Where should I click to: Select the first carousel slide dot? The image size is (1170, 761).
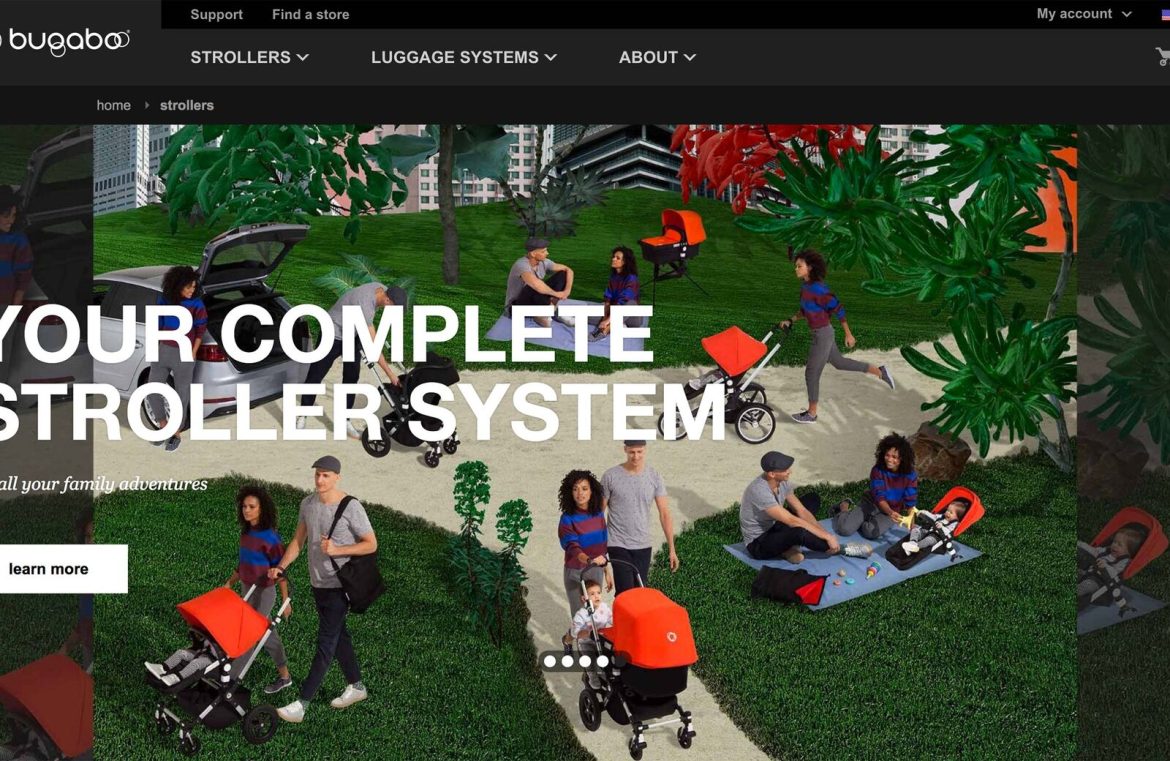[x=550, y=661]
